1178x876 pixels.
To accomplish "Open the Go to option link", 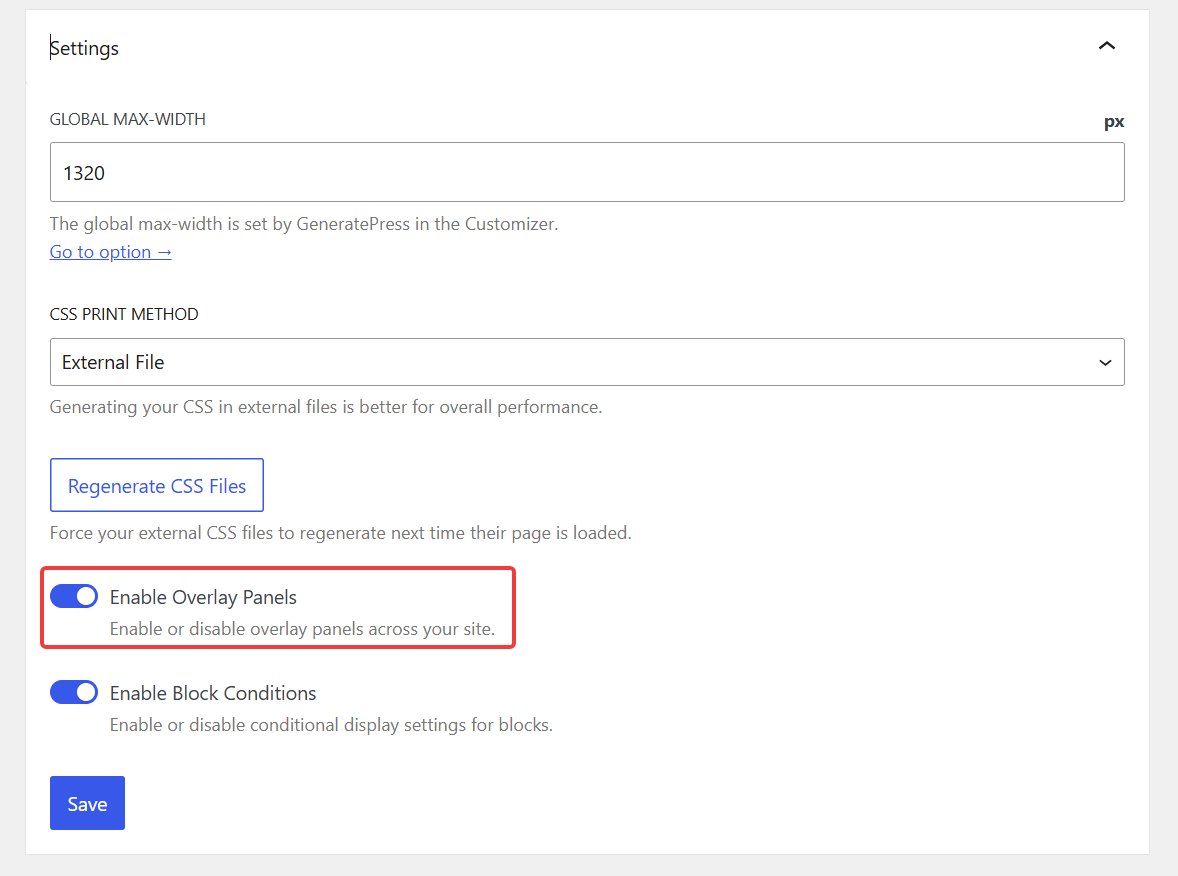I will (x=110, y=252).
